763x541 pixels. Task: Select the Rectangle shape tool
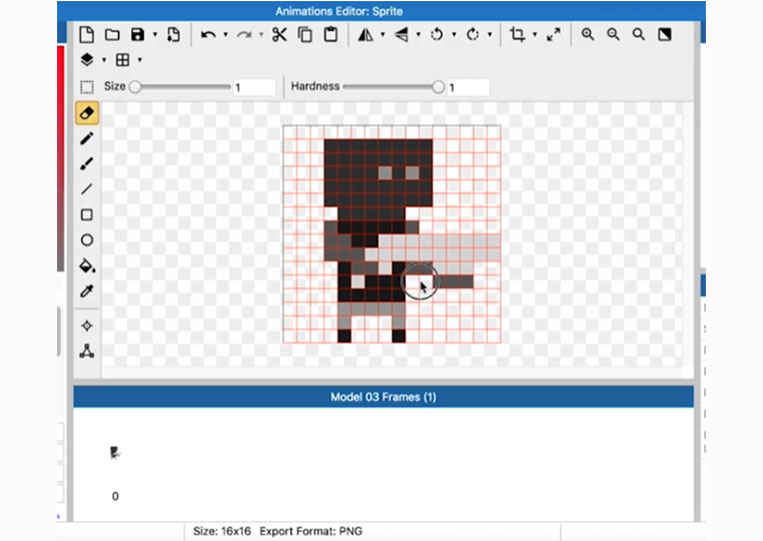87,215
